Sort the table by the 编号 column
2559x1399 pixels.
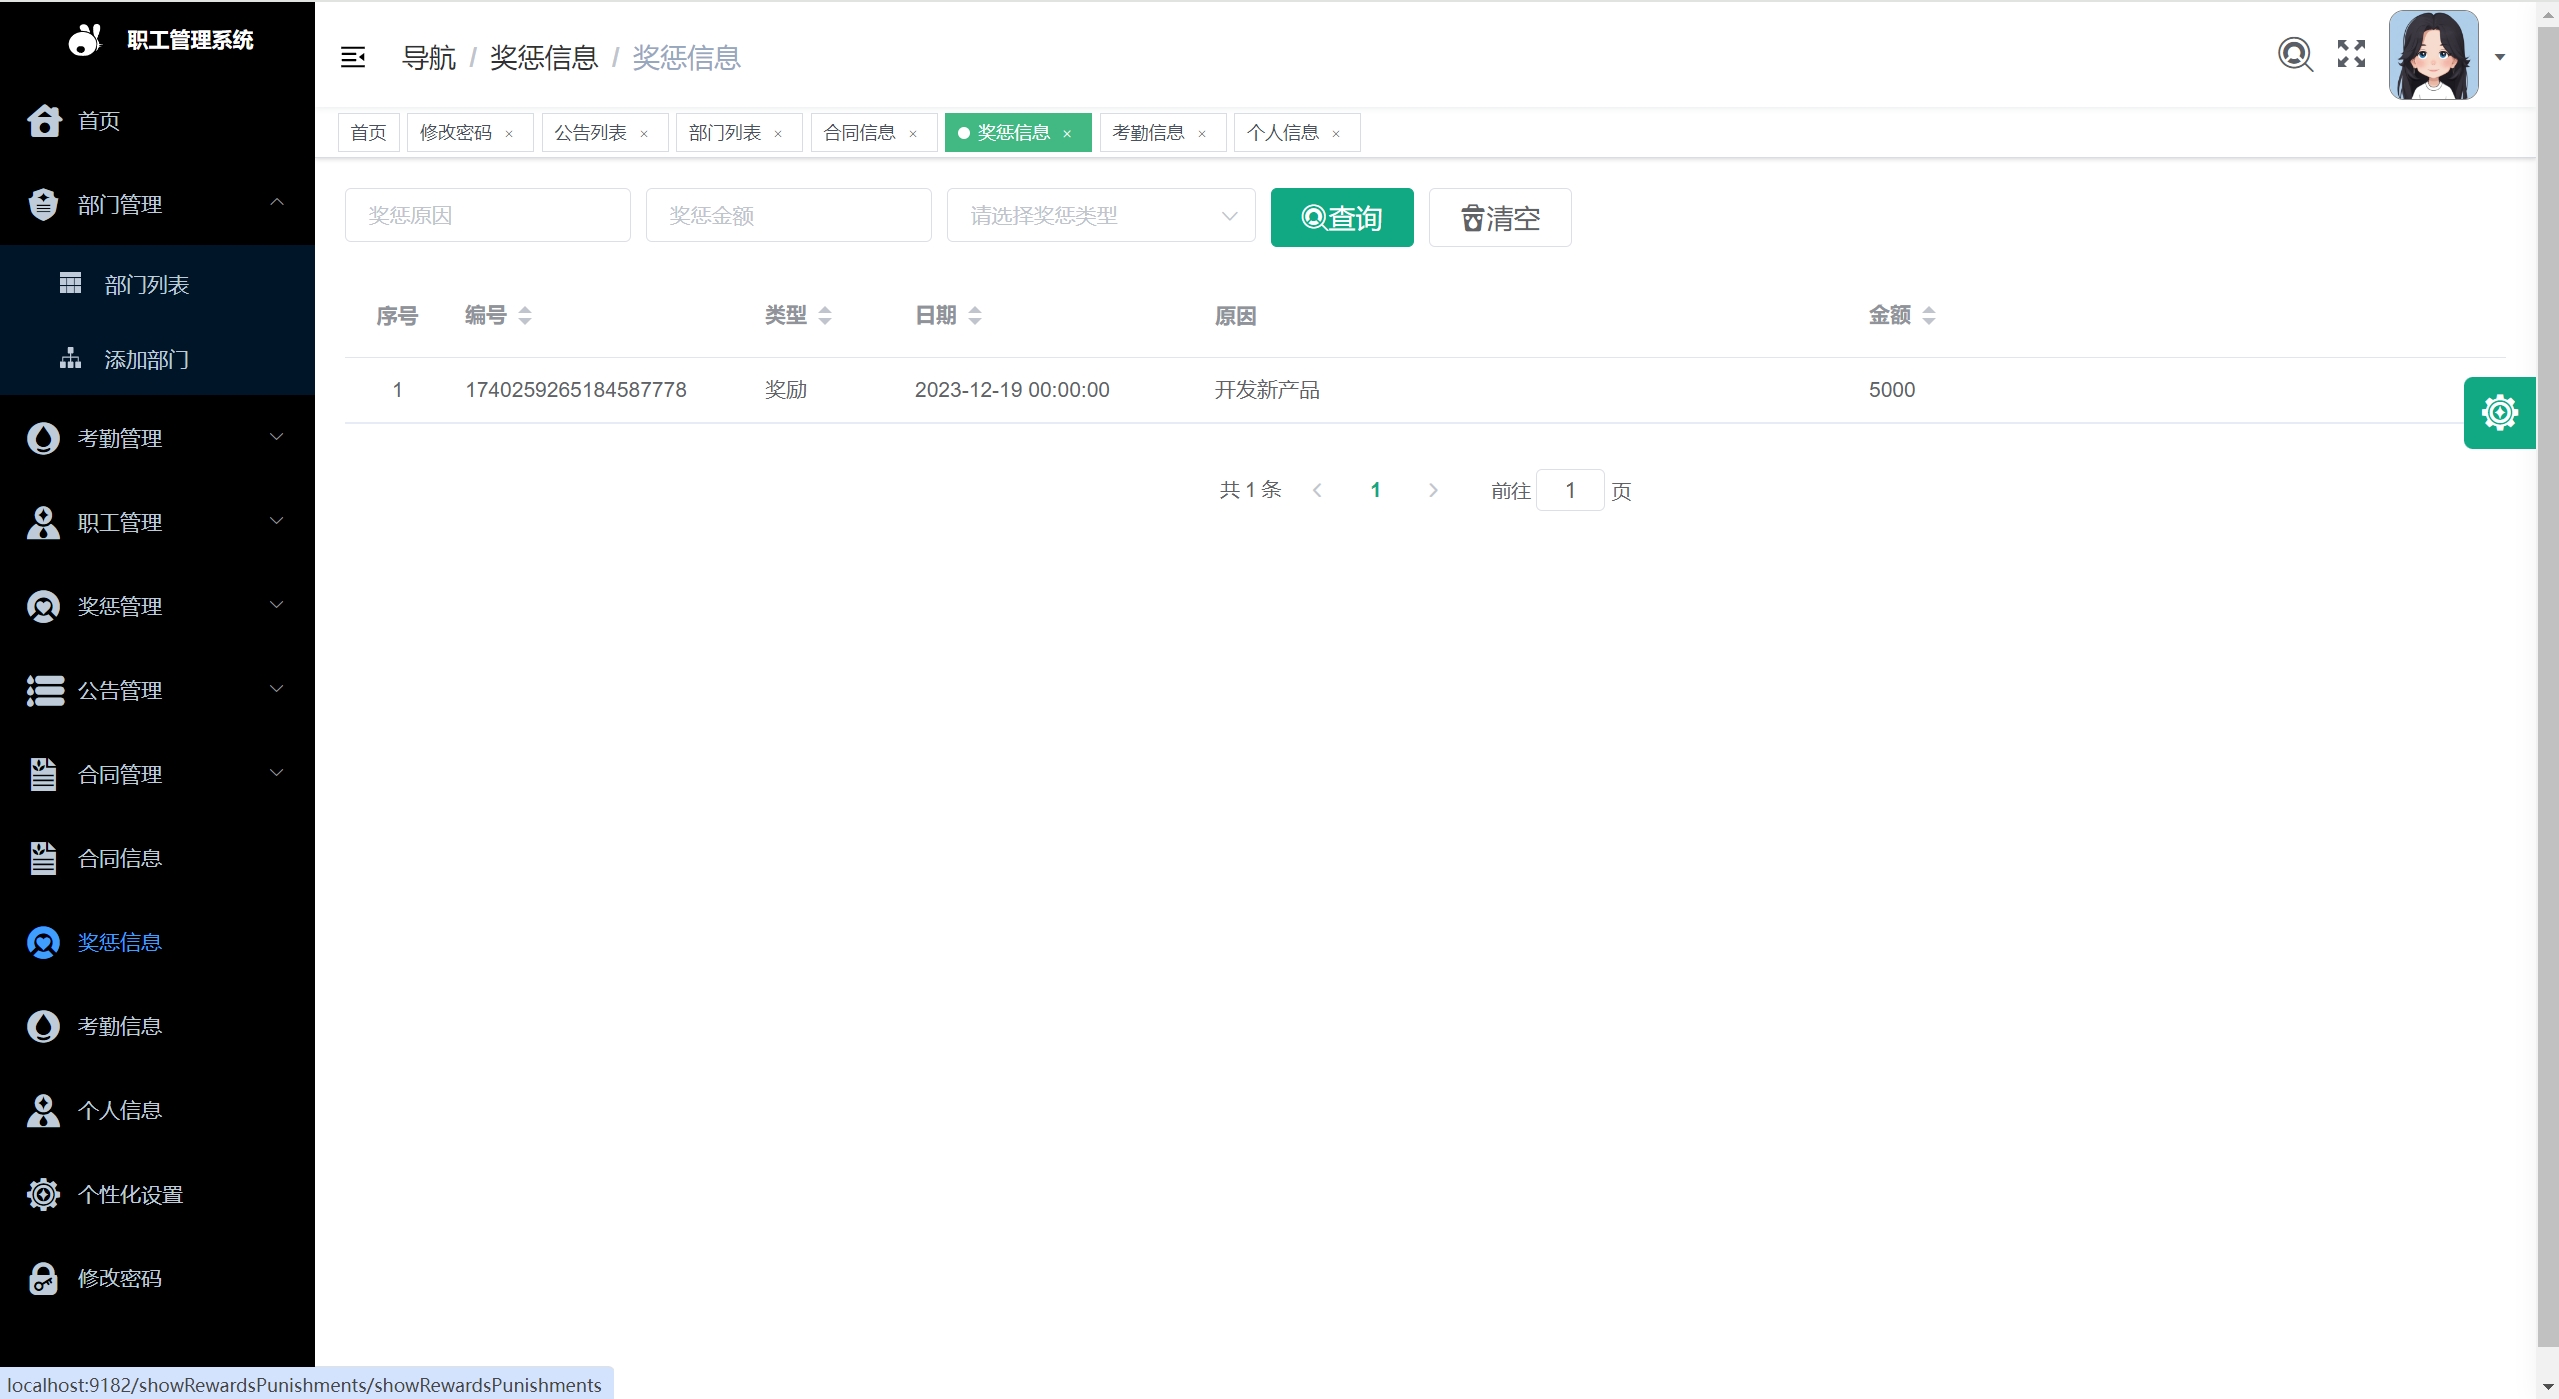(524, 316)
